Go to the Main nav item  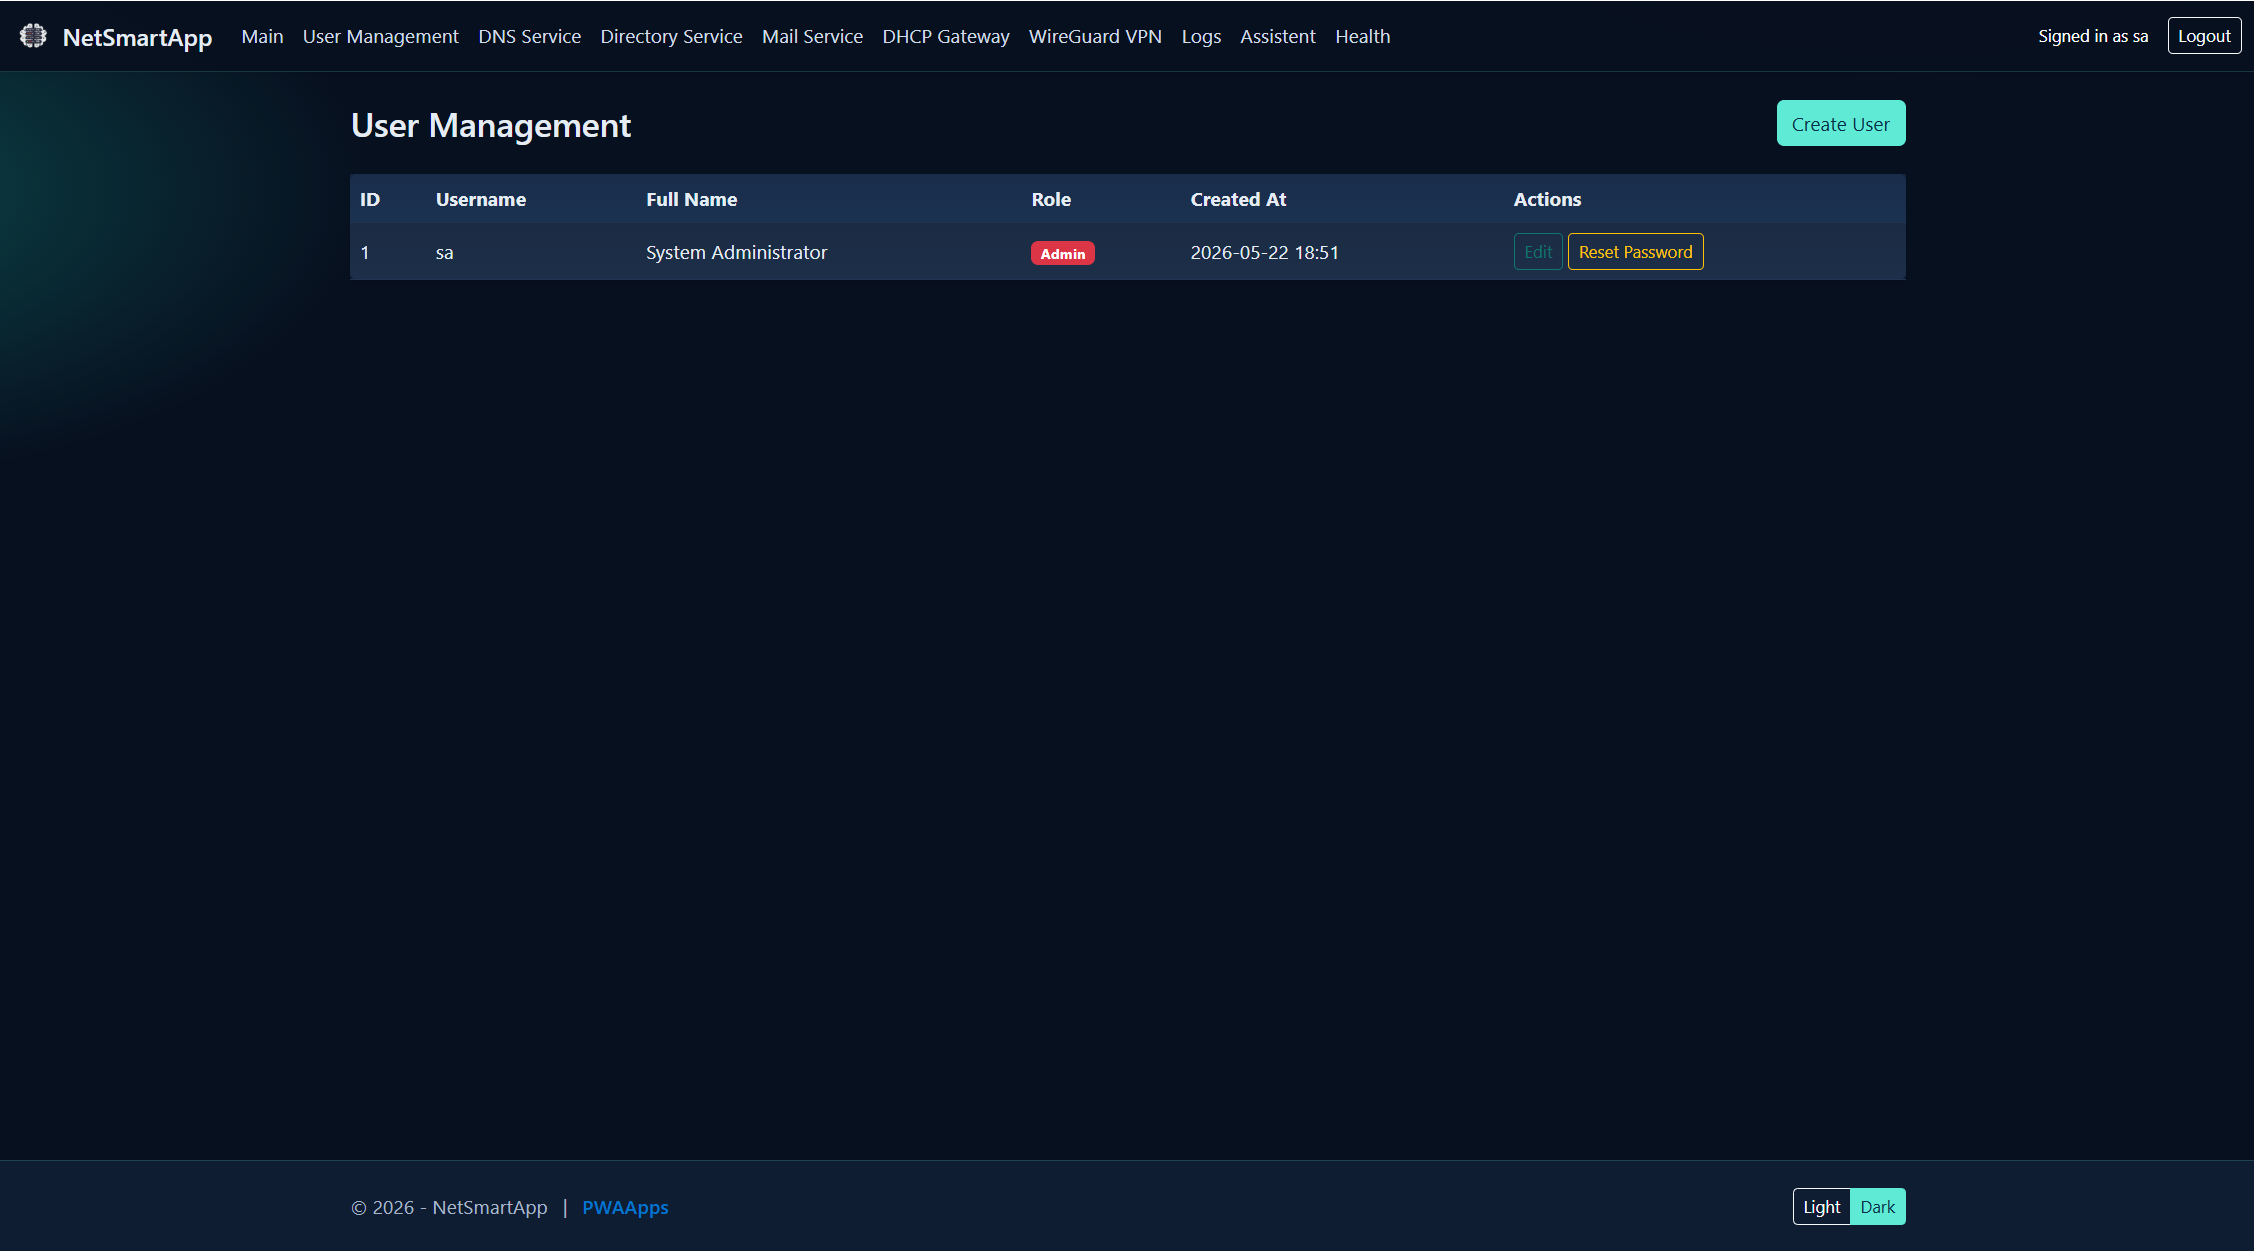[x=262, y=36]
